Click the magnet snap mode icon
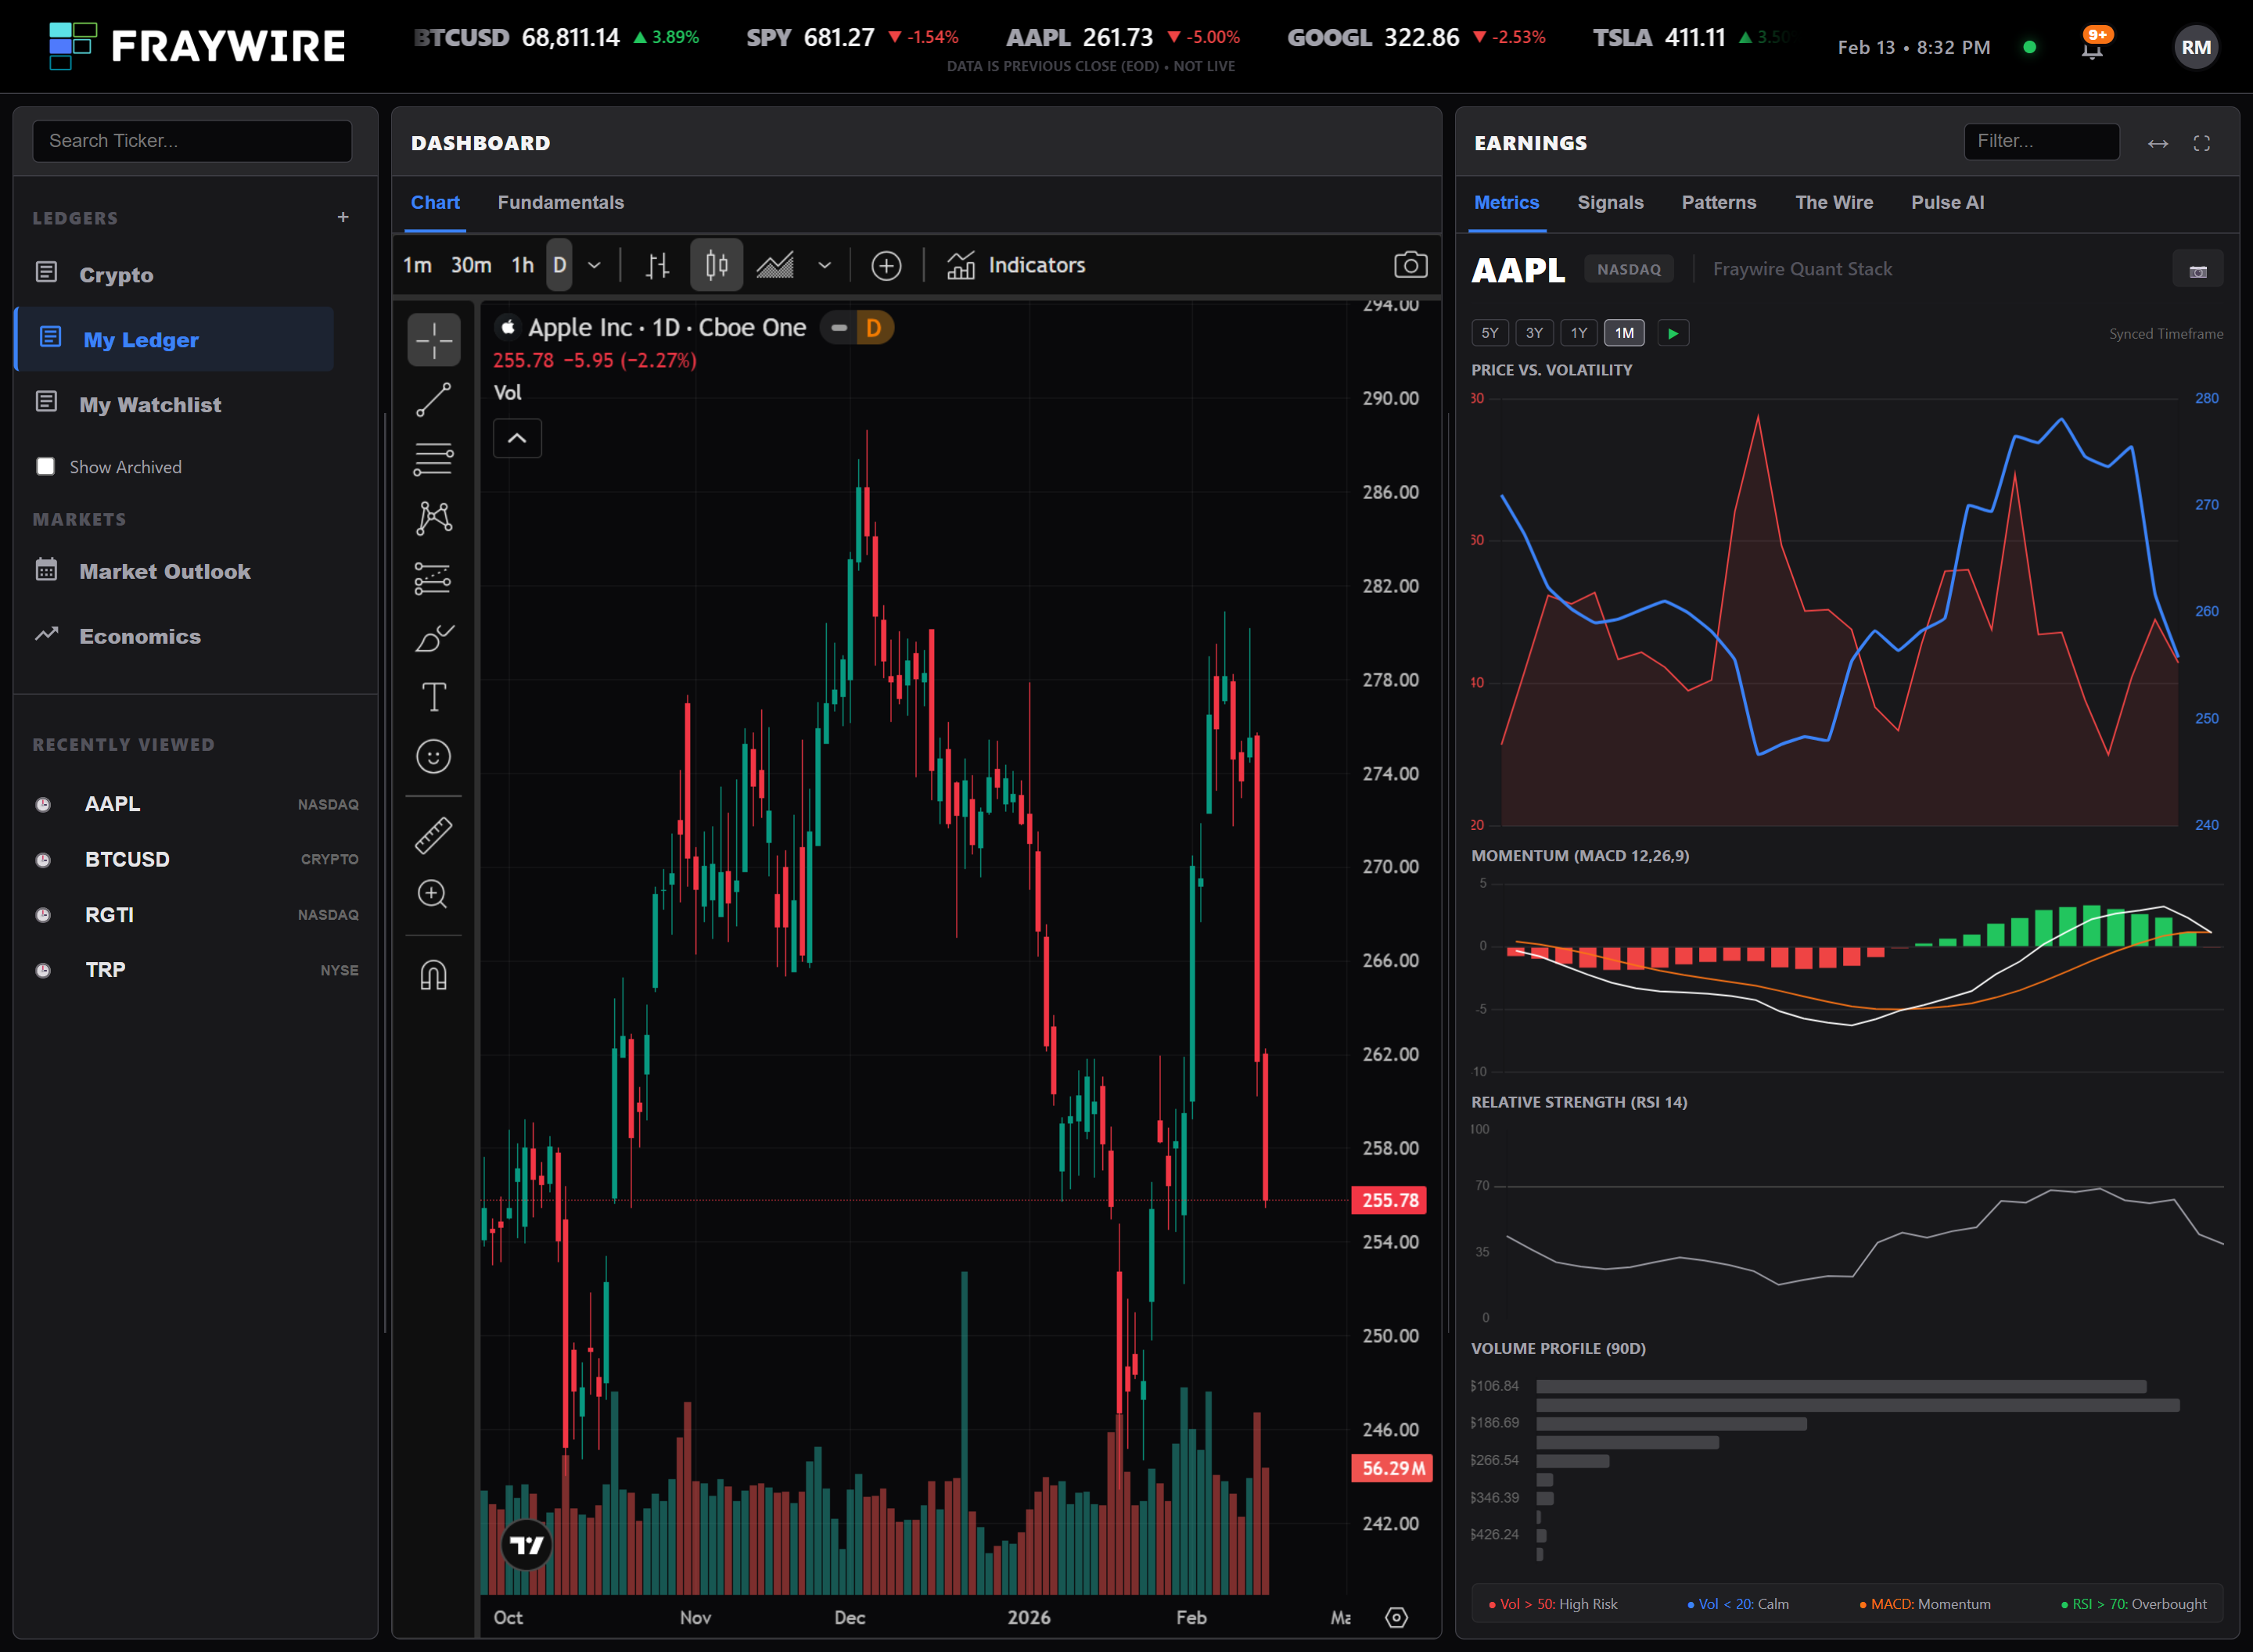2253x1652 pixels. [x=433, y=974]
